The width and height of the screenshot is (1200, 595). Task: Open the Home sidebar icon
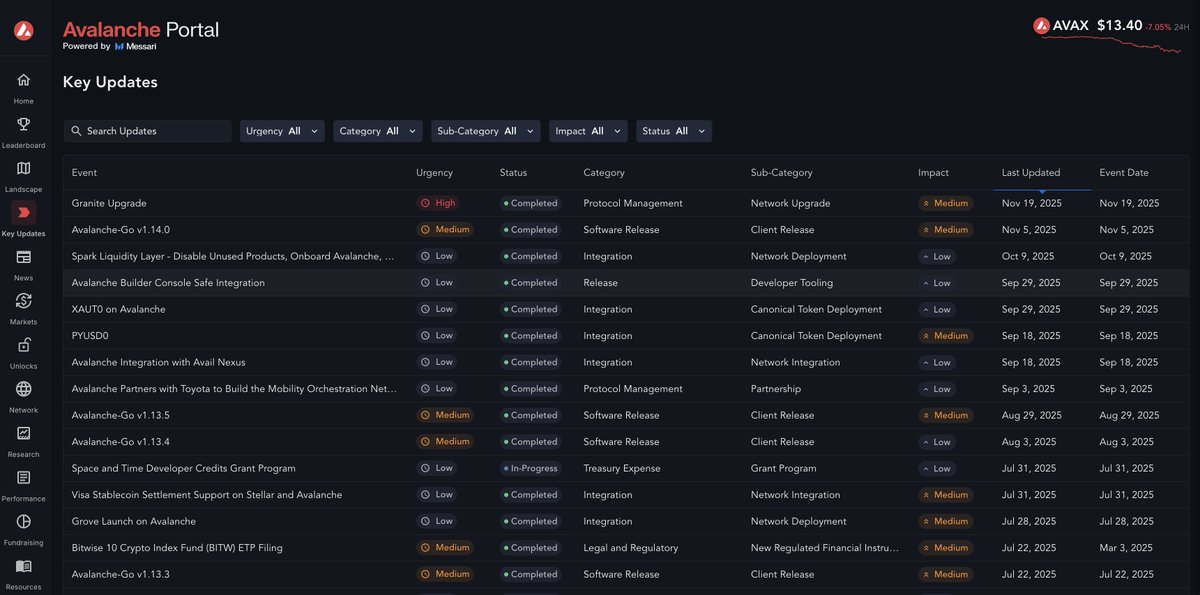(x=23, y=80)
